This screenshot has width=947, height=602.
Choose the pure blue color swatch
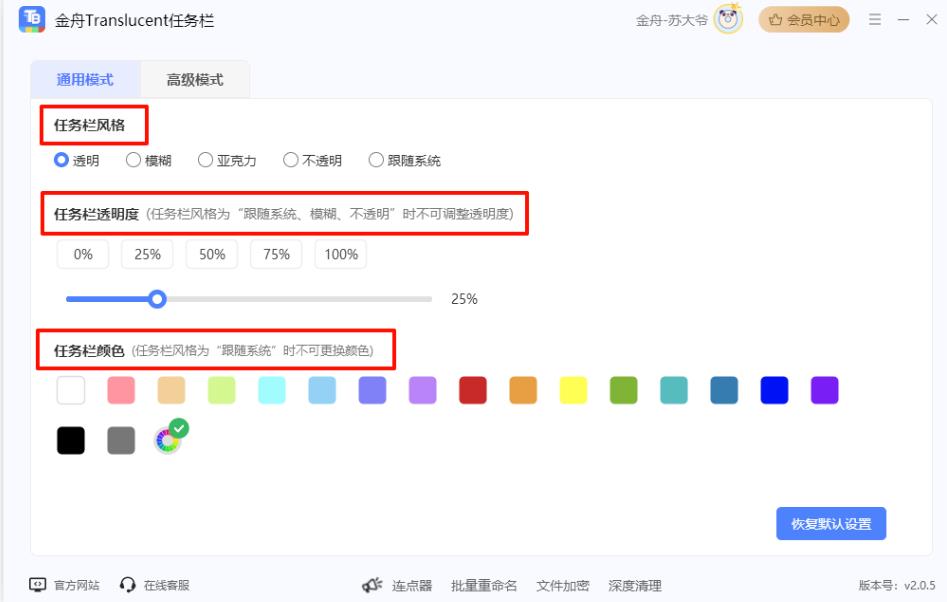point(774,390)
